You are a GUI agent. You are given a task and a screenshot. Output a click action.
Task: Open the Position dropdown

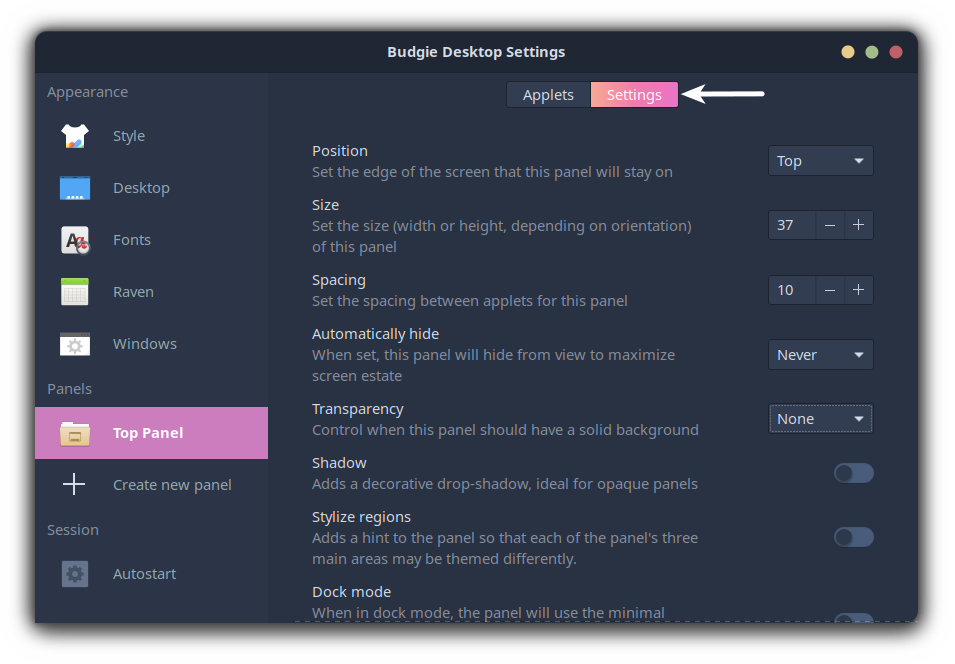[x=820, y=160]
